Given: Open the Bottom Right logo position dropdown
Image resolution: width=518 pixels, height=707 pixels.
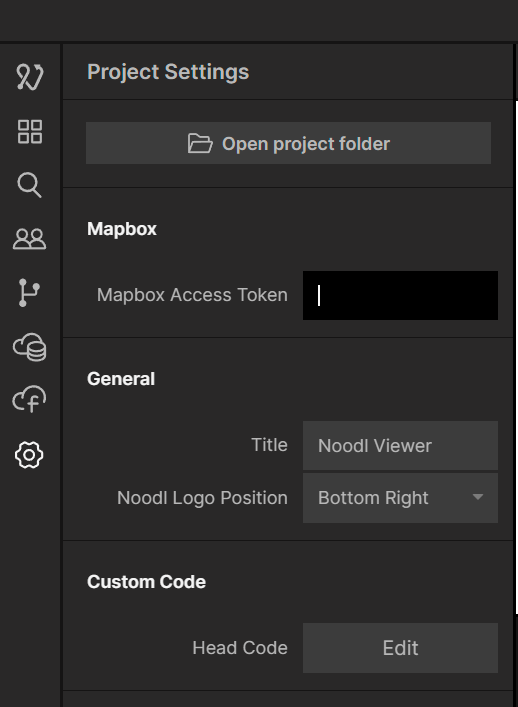Looking at the screenshot, I should point(400,498).
